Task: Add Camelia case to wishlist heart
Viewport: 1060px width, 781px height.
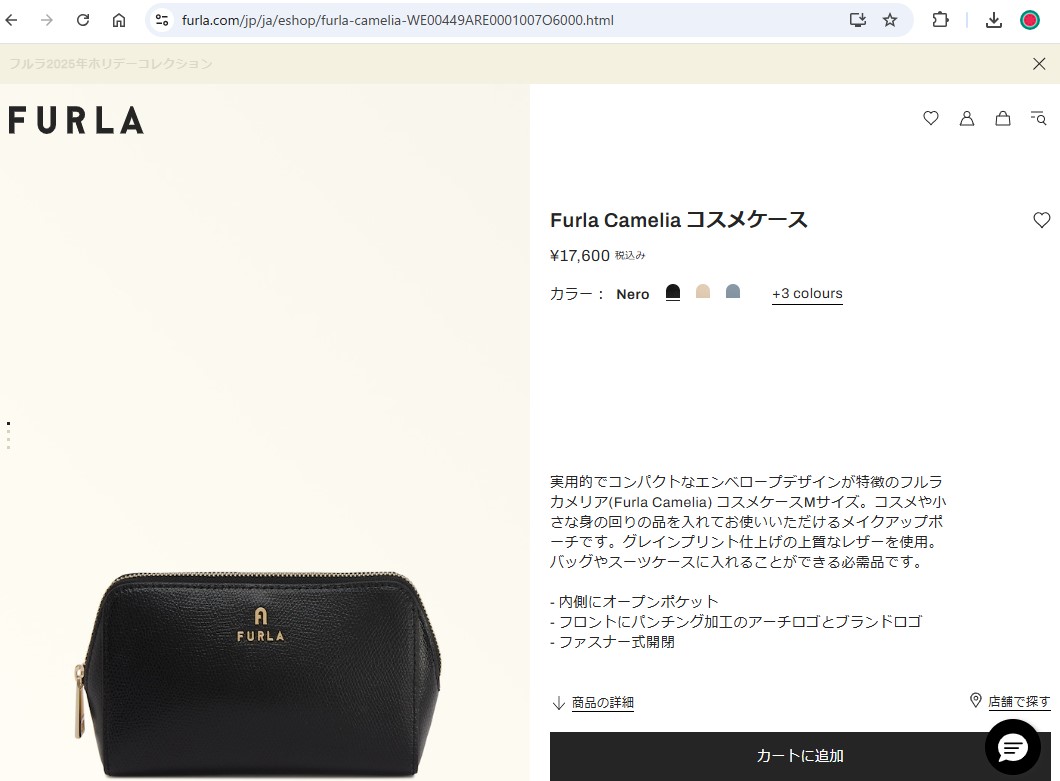Action: point(1042,220)
